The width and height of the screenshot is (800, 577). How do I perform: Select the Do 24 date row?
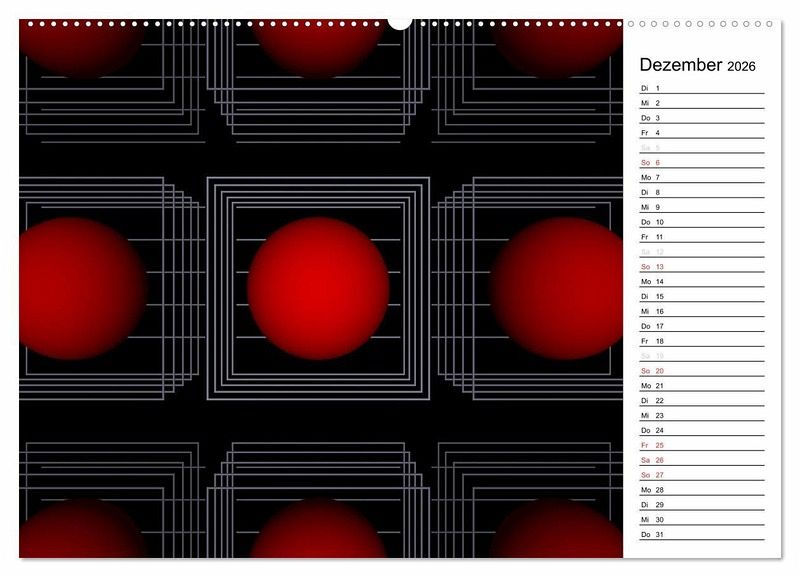pos(700,430)
